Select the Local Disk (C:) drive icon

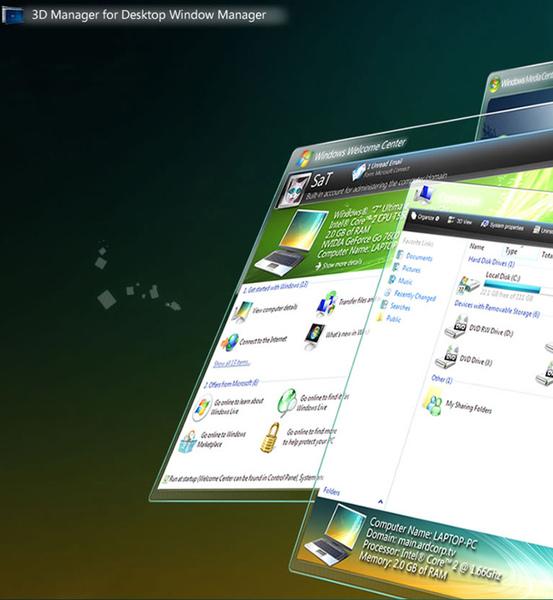click(x=469, y=284)
